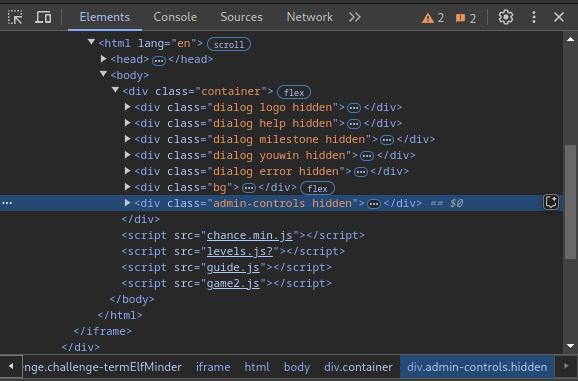Select the closing </iframe> tag line
Image resolution: width=578 pixels, height=381 pixels.
point(102,331)
